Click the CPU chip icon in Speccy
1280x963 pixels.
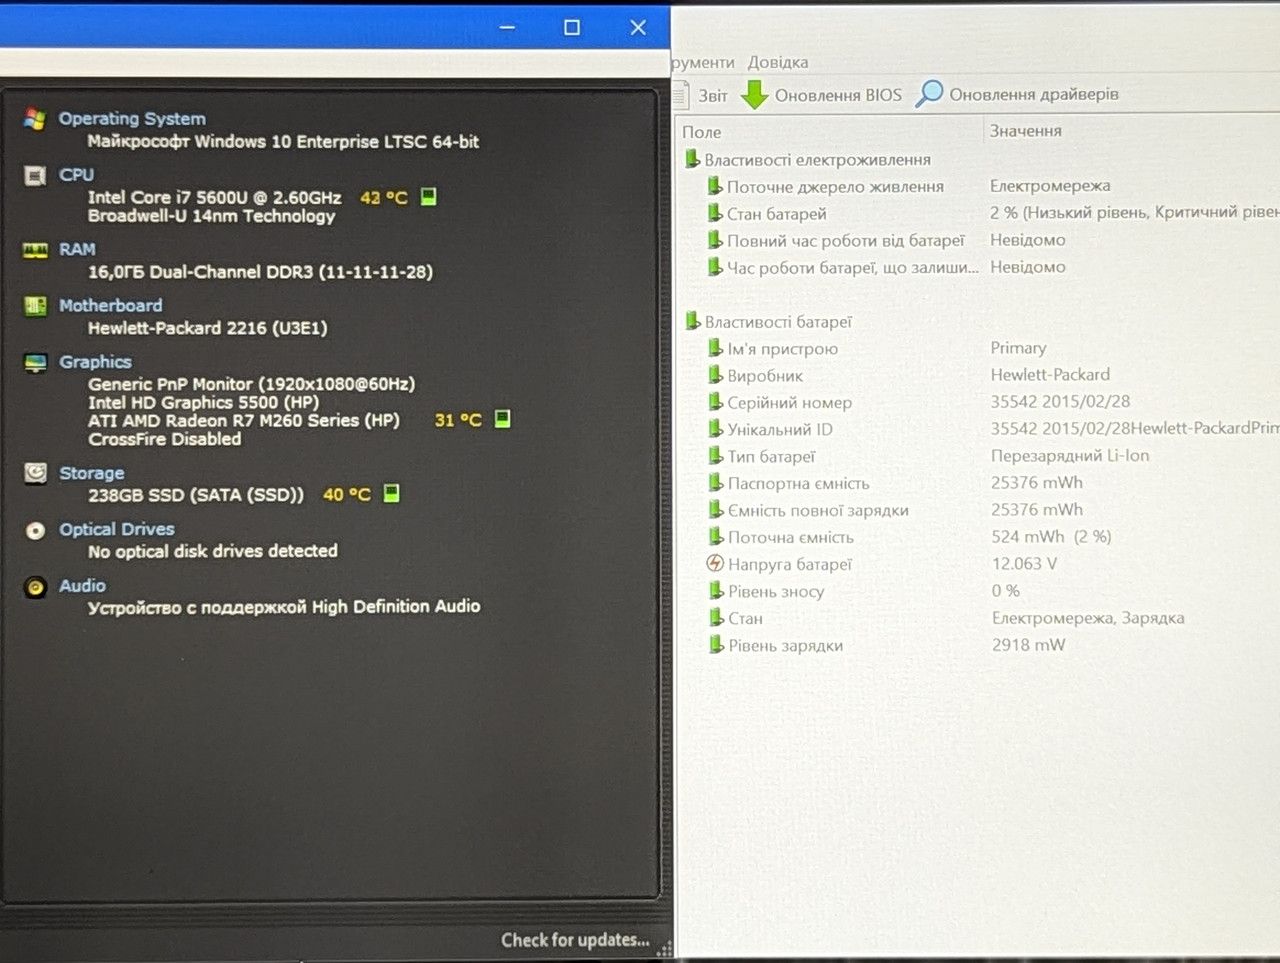pyautogui.click(x=35, y=176)
